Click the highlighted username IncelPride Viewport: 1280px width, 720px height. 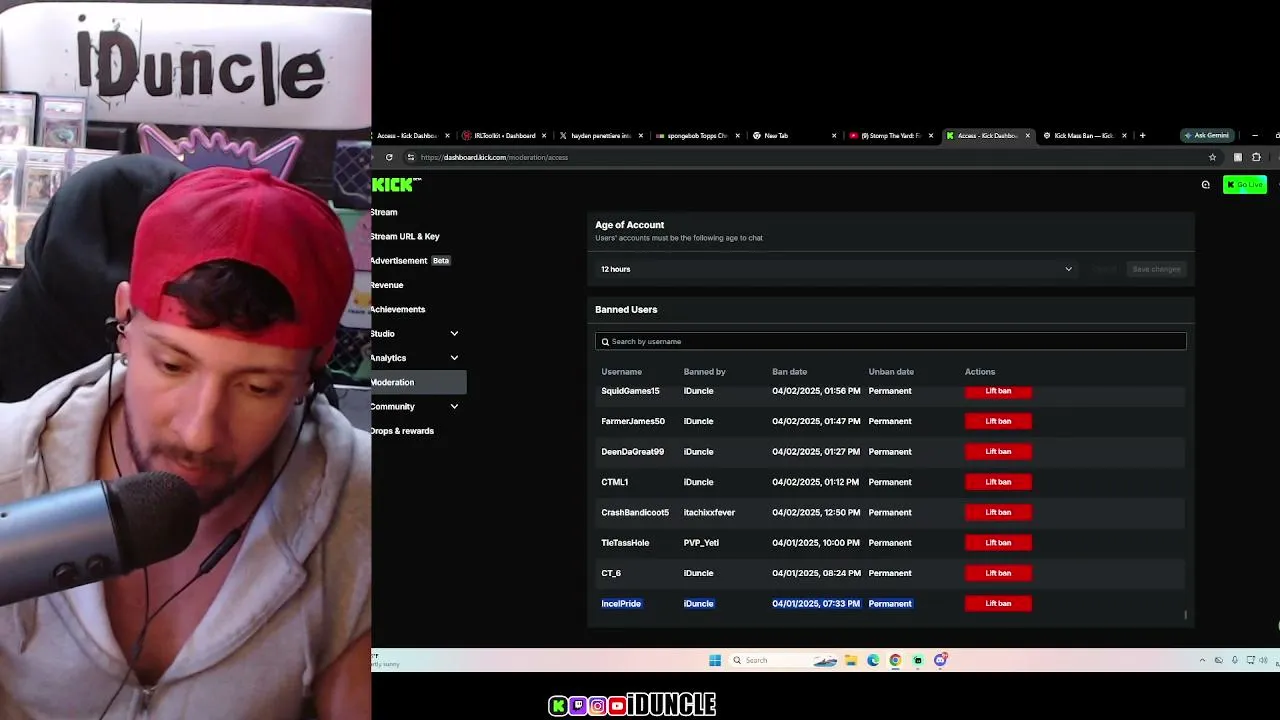pos(621,604)
